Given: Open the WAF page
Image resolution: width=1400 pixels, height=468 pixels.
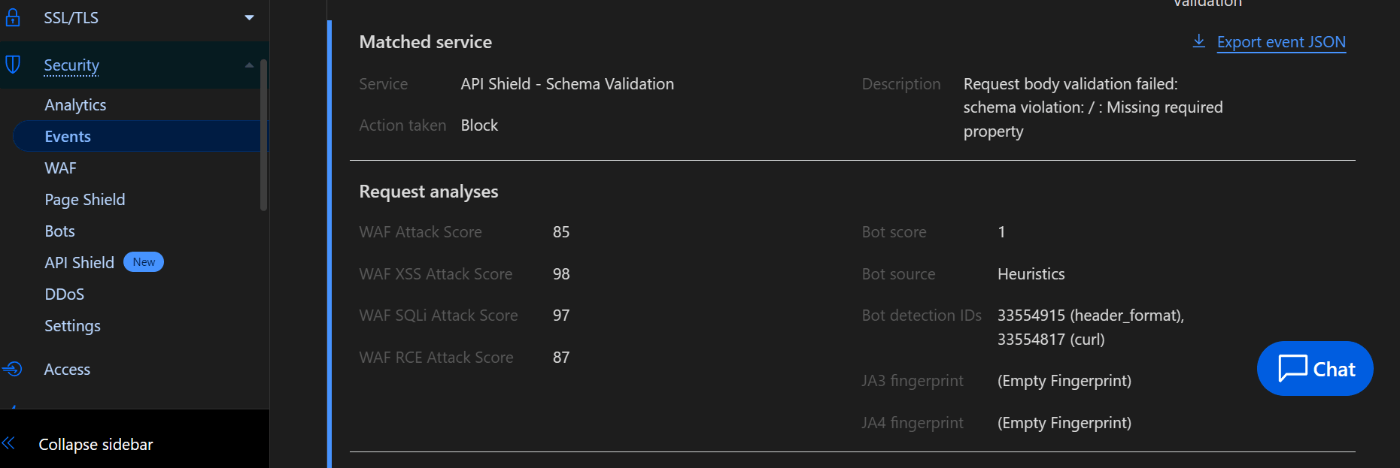Looking at the screenshot, I should [x=60, y=168].
